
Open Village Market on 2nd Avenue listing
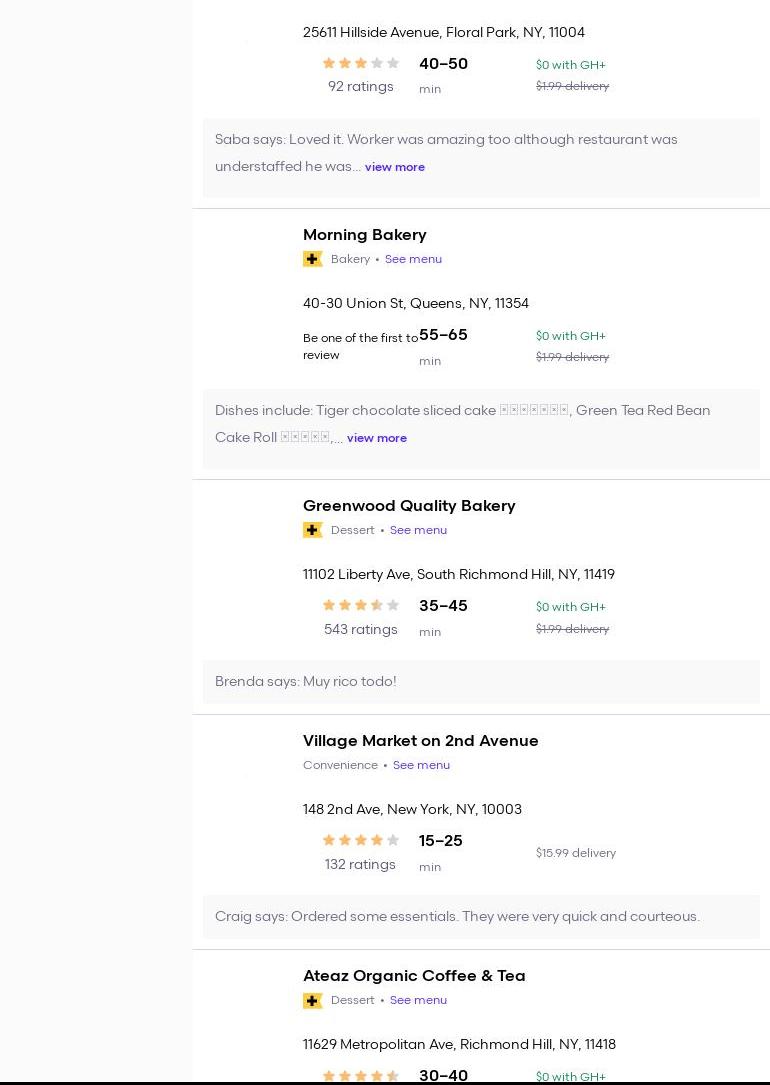[420, 741]
